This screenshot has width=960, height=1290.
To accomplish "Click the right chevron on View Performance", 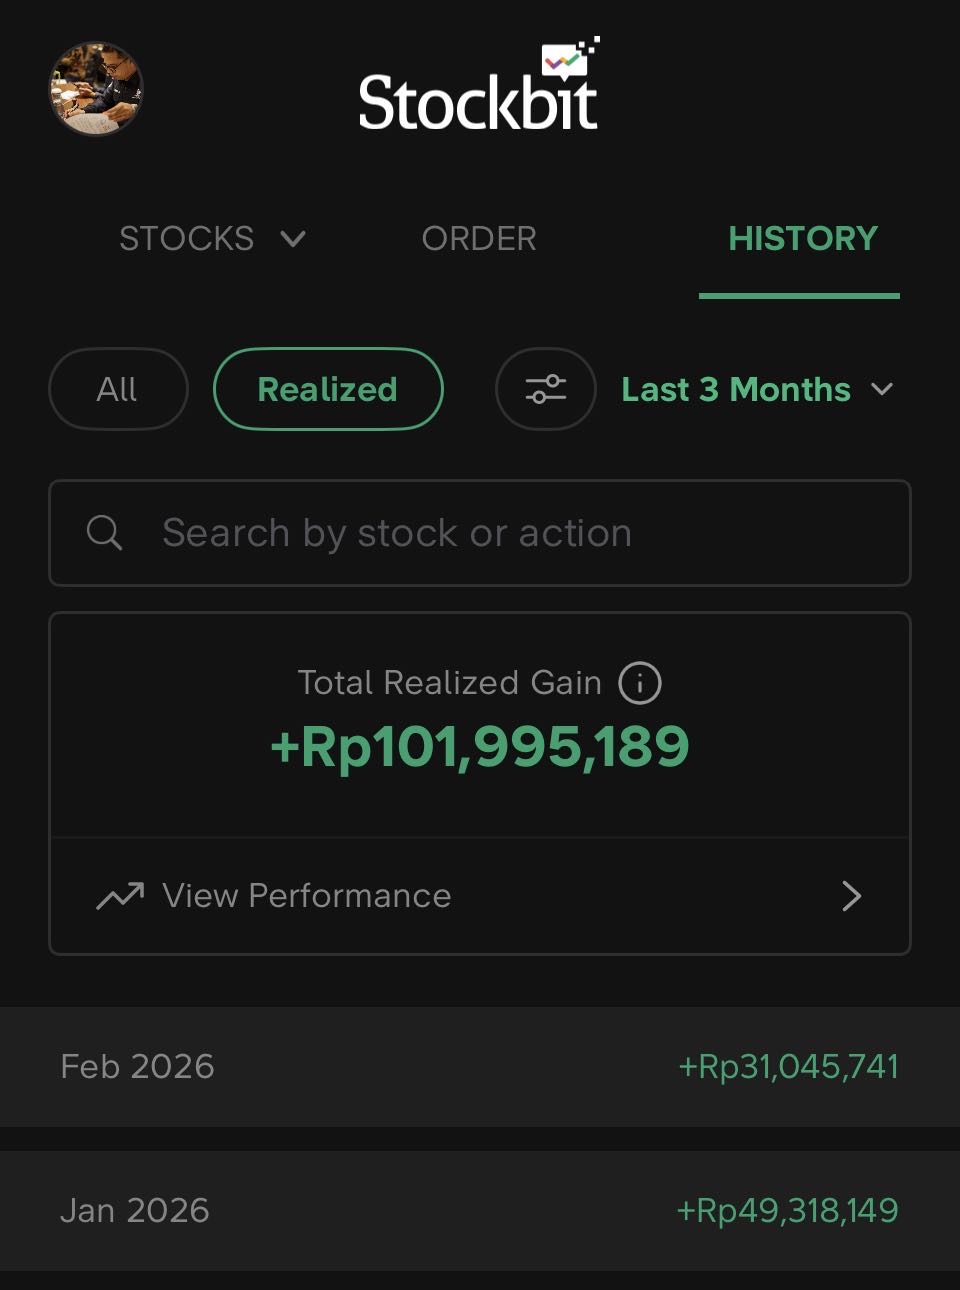I will pyautogui.click(x=851, y=896).
